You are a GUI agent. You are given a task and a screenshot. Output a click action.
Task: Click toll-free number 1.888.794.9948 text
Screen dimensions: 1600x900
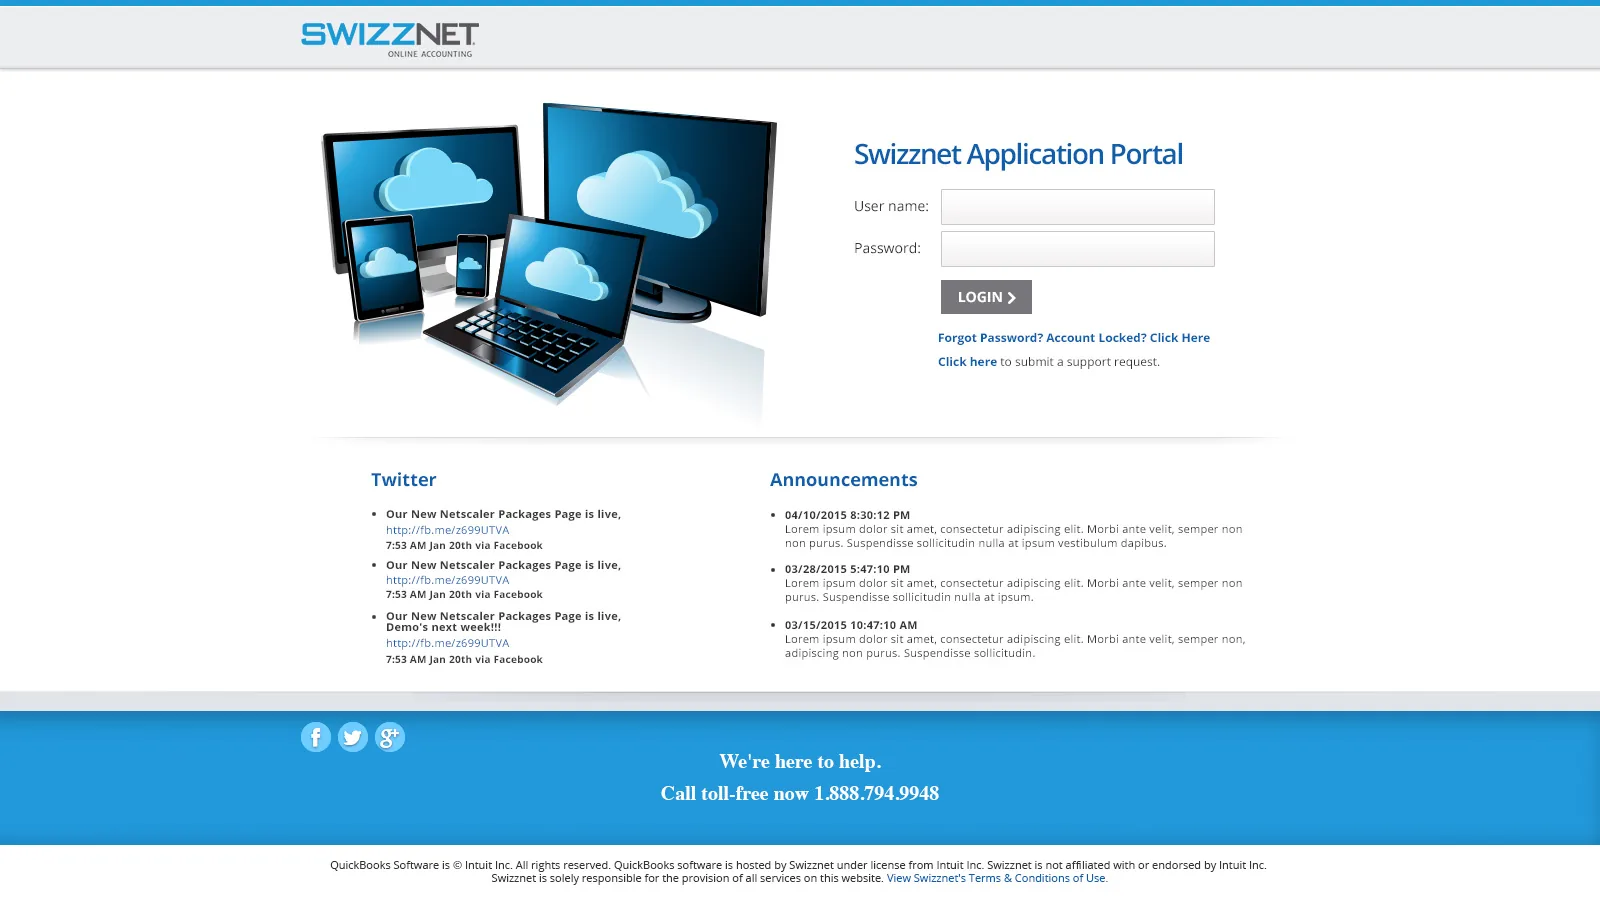pyautogui.click(x=876, y=794)
